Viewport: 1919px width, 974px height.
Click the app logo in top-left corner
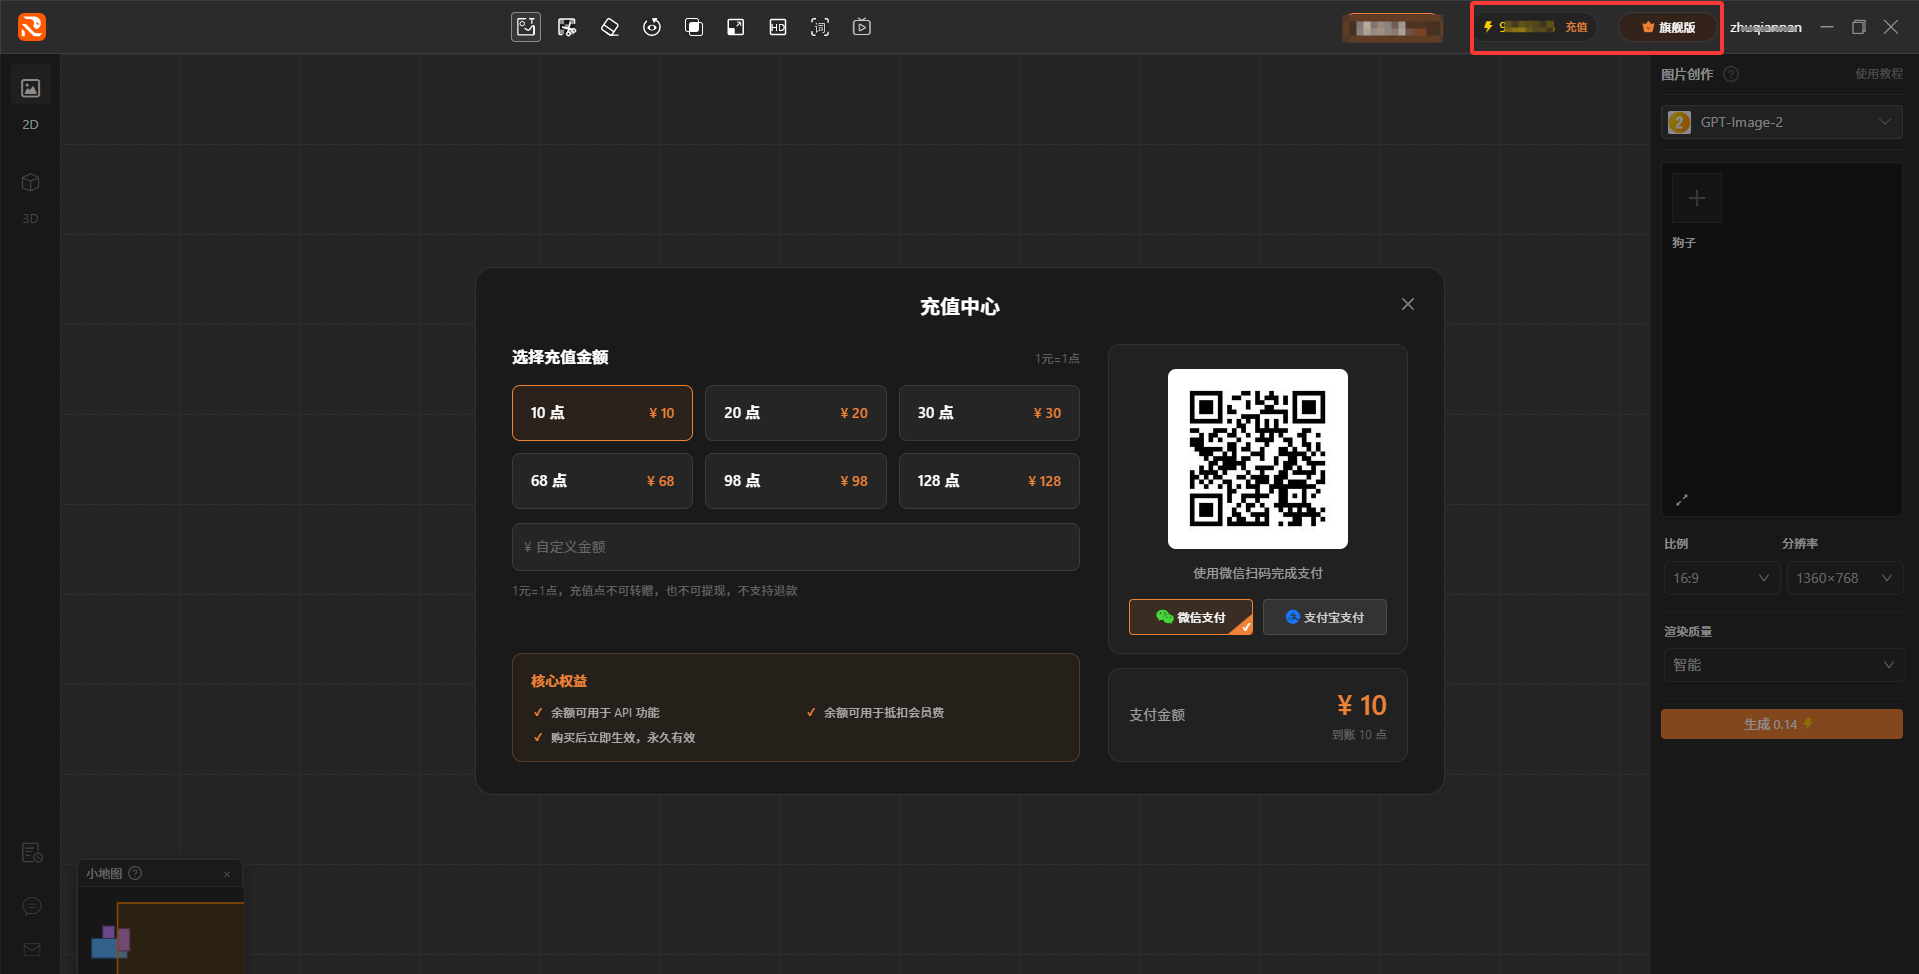[32, 27]
